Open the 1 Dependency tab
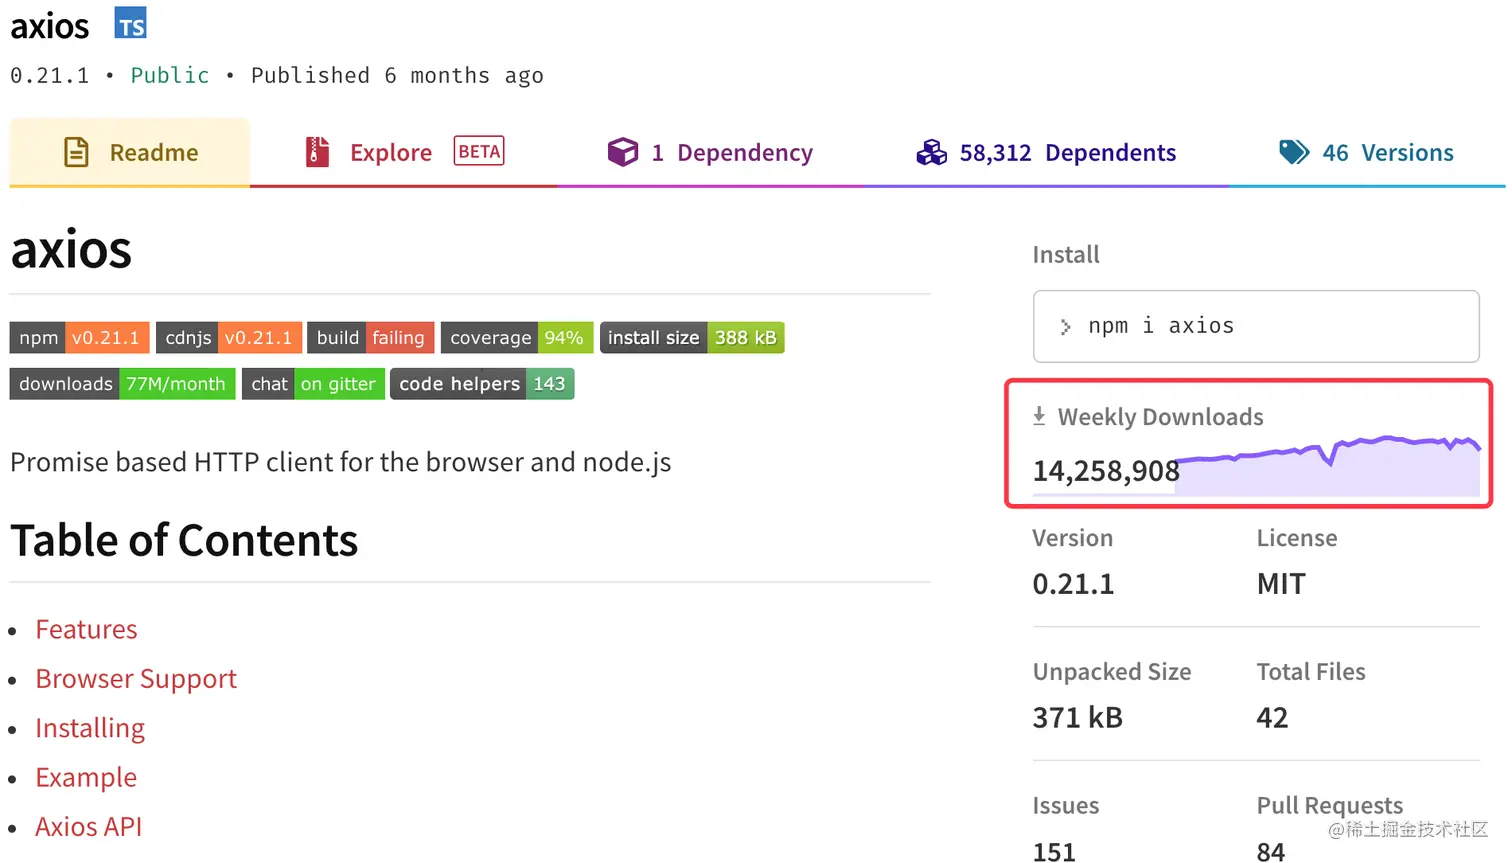The height and width of the screenshot is (863, 1512). pos(710,152)
